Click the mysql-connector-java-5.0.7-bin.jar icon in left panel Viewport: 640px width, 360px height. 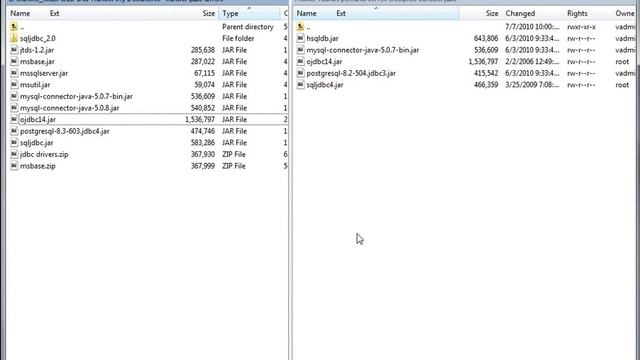(14, 96)
